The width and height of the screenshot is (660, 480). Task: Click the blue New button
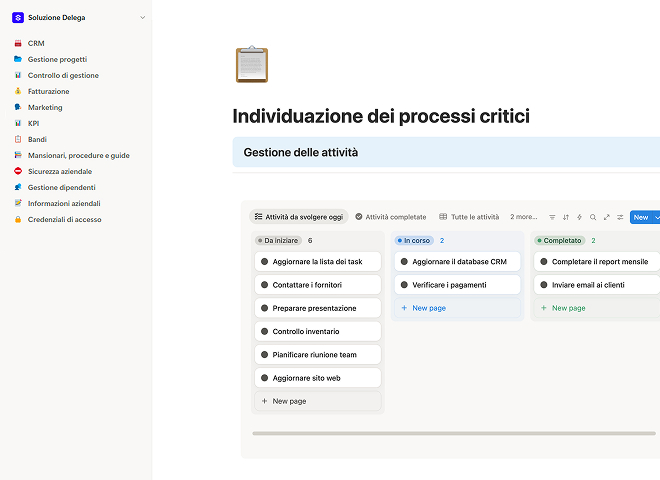[x=641, y=217]
